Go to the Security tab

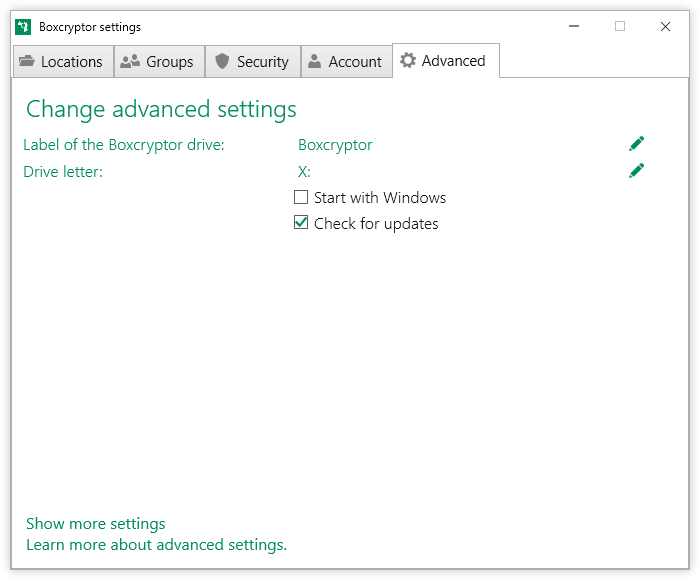point(253,62)
